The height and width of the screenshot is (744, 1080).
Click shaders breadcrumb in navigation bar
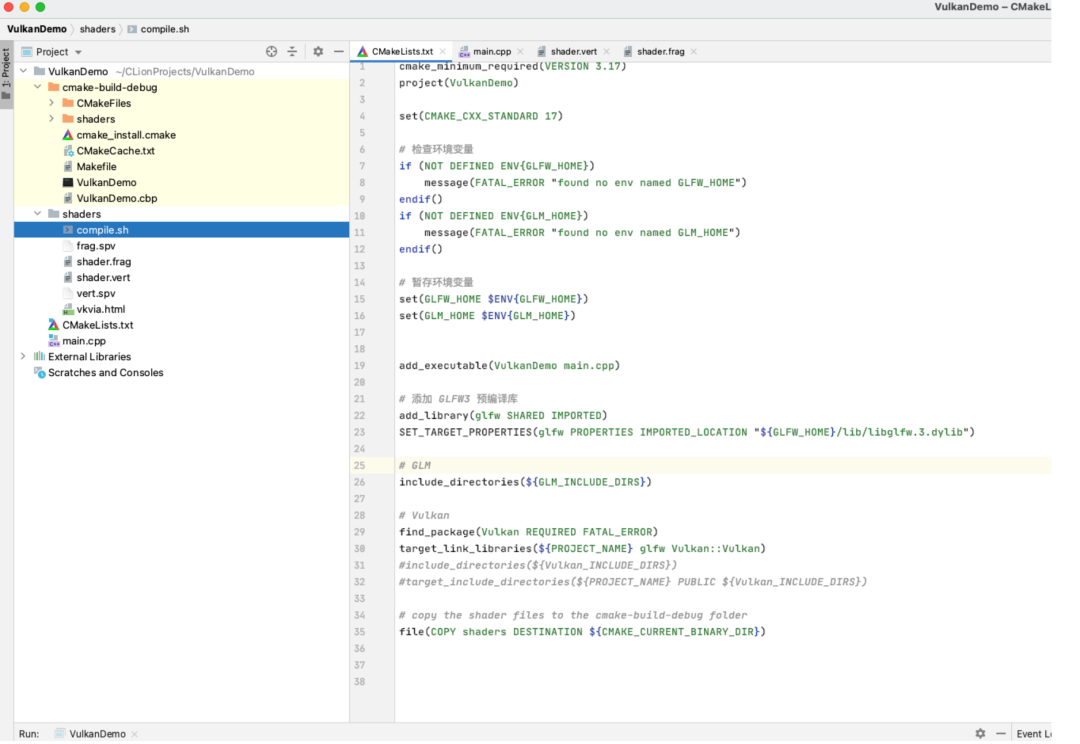pos(97,29)
